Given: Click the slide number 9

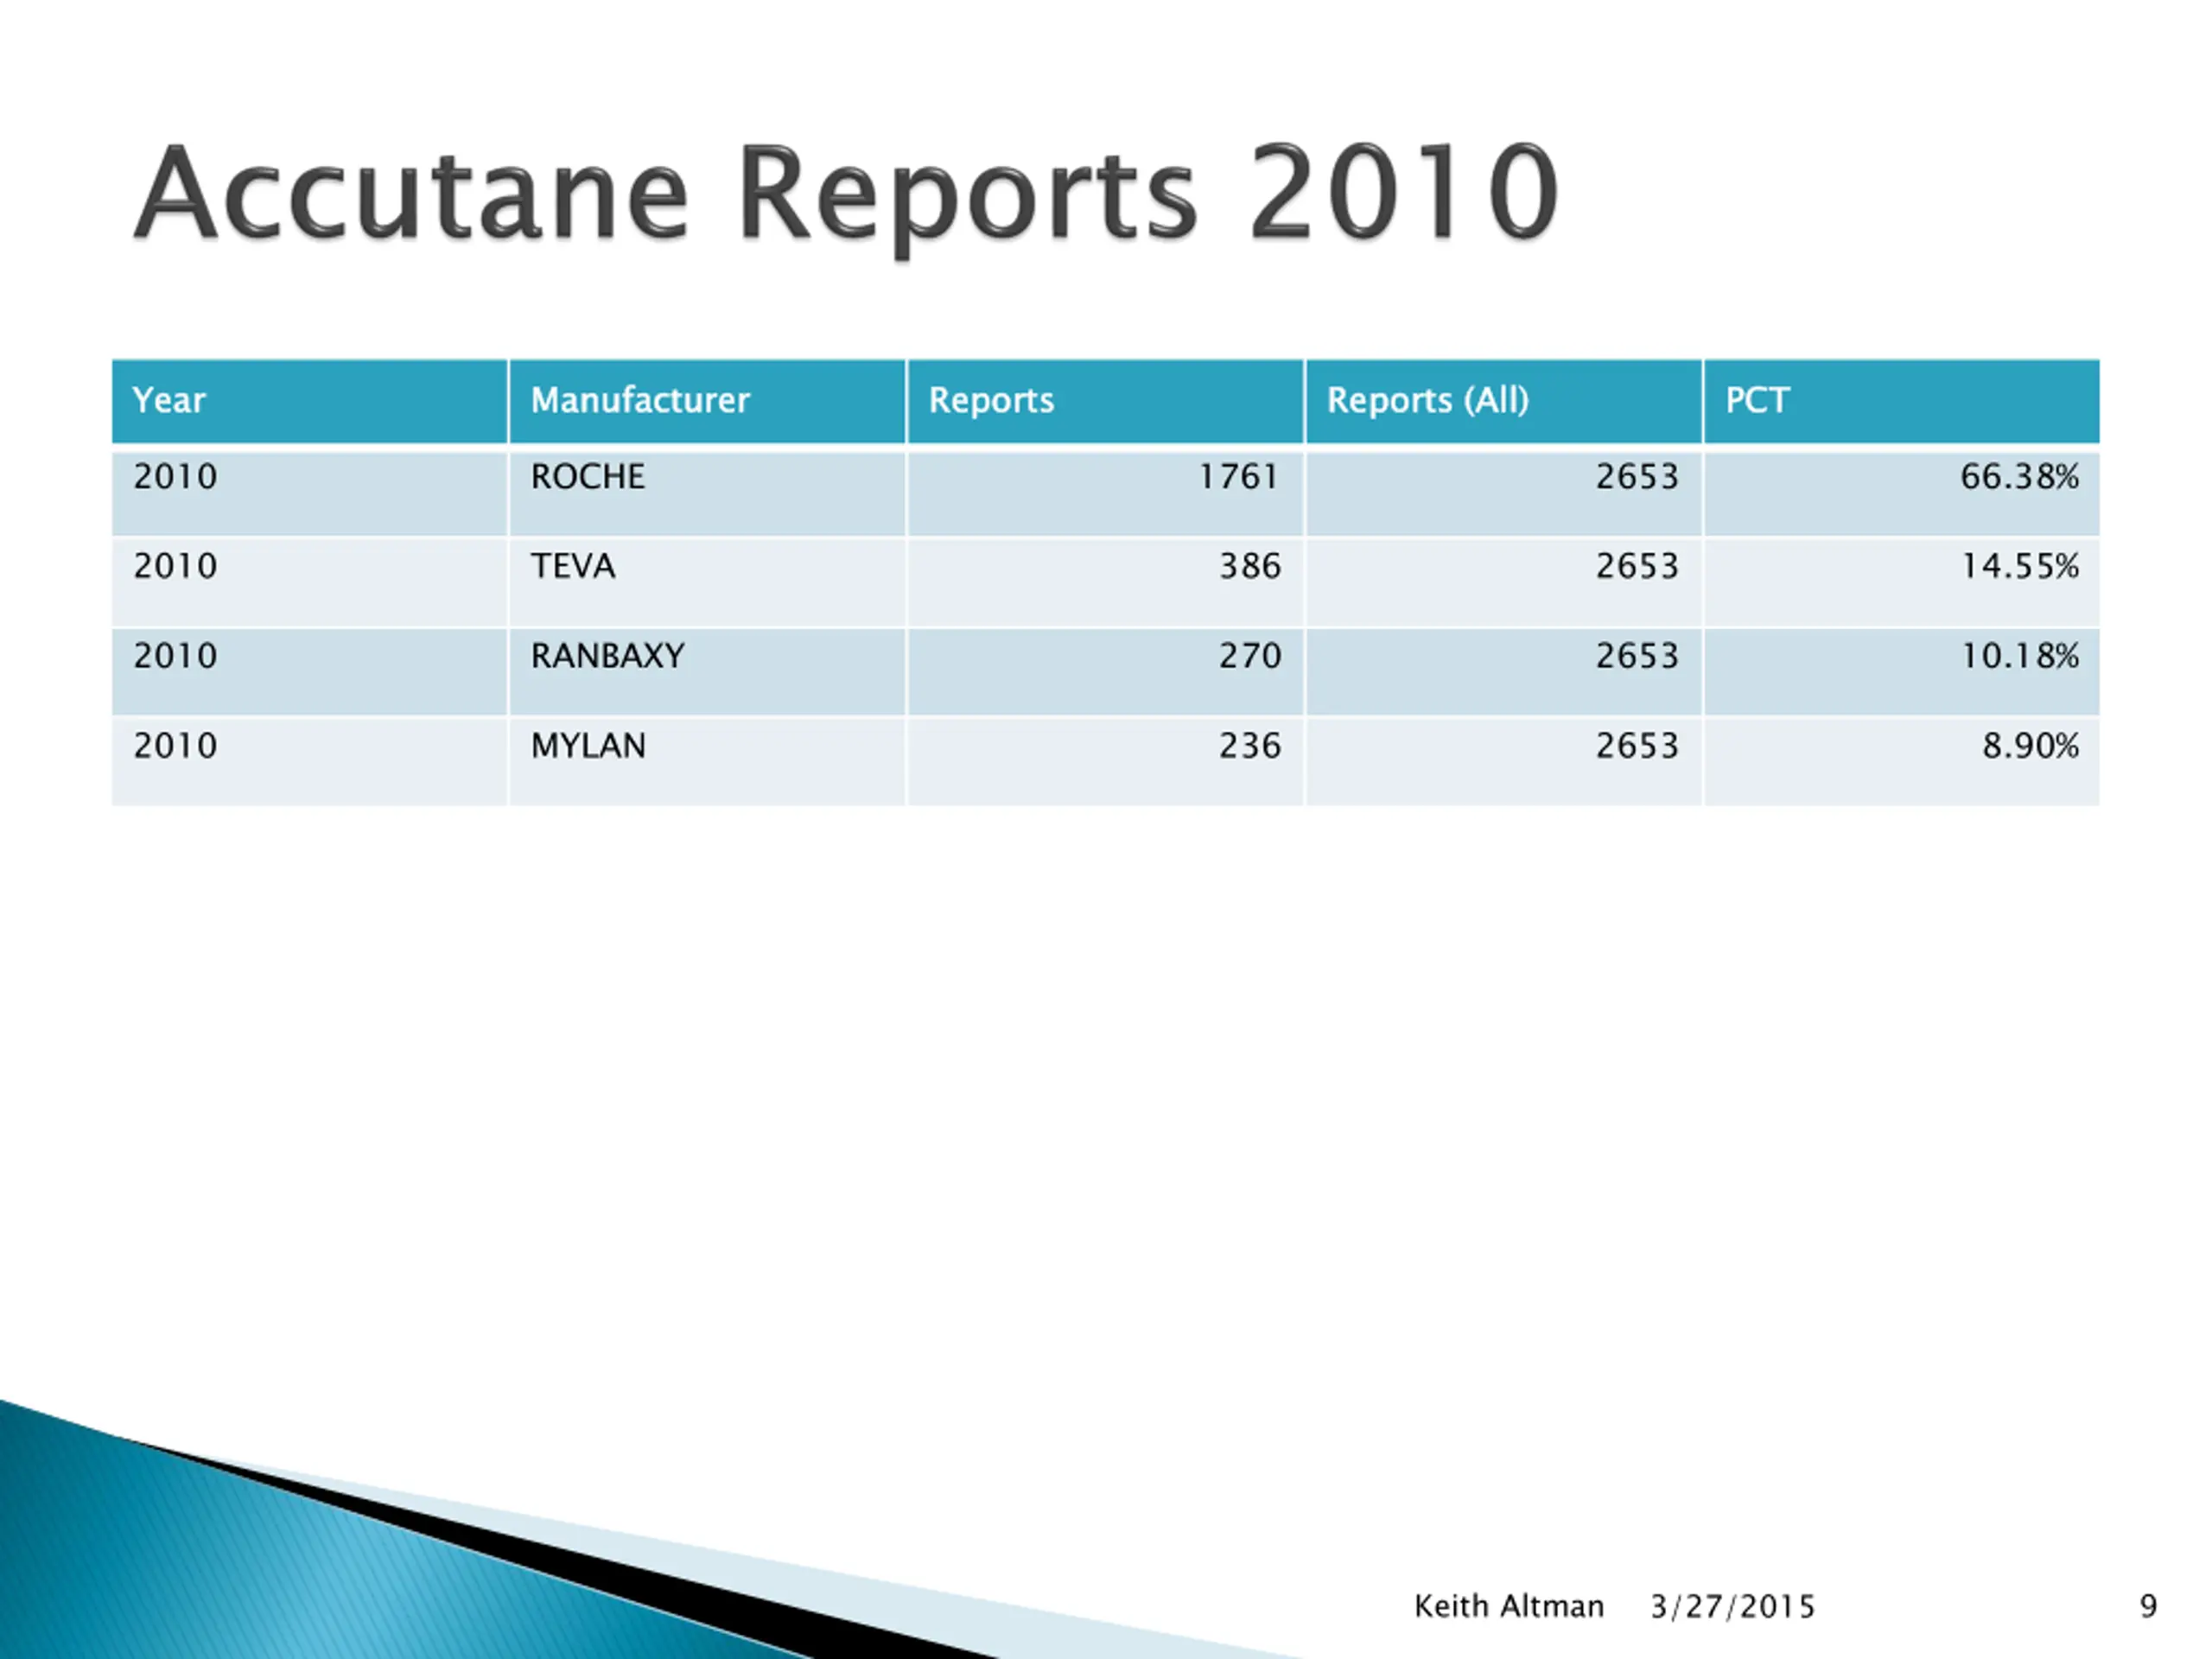Looking at the screenshot, I should tap(2148, 1607).
